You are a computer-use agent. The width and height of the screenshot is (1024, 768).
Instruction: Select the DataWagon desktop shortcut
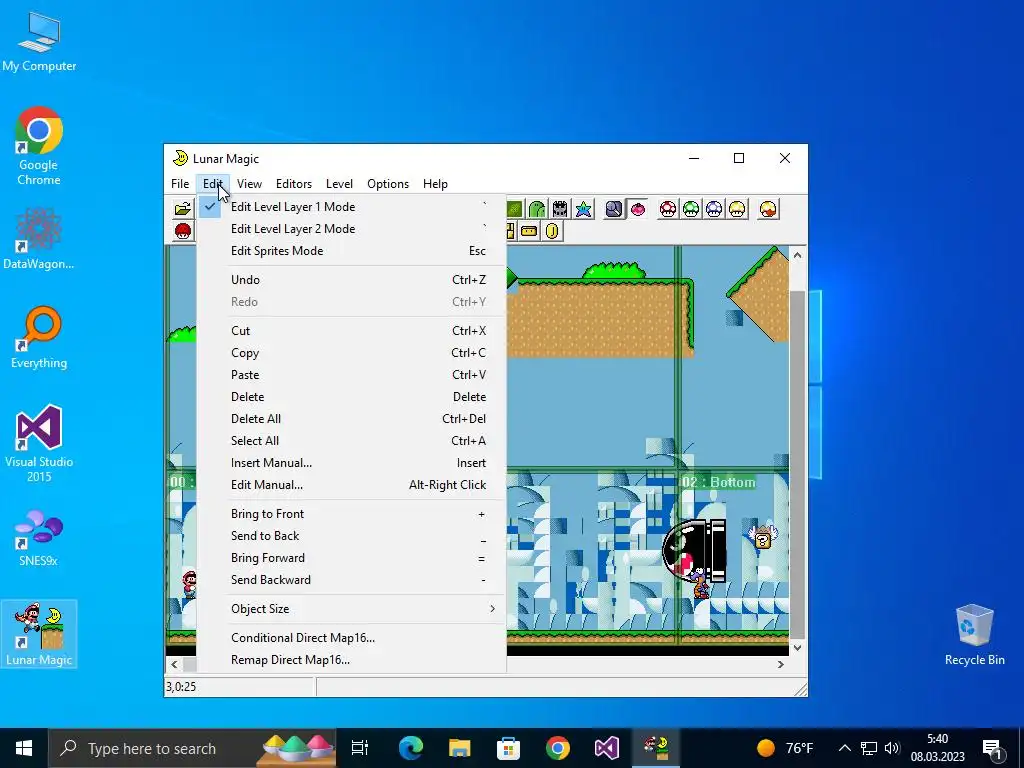click(x=39, y=238)
